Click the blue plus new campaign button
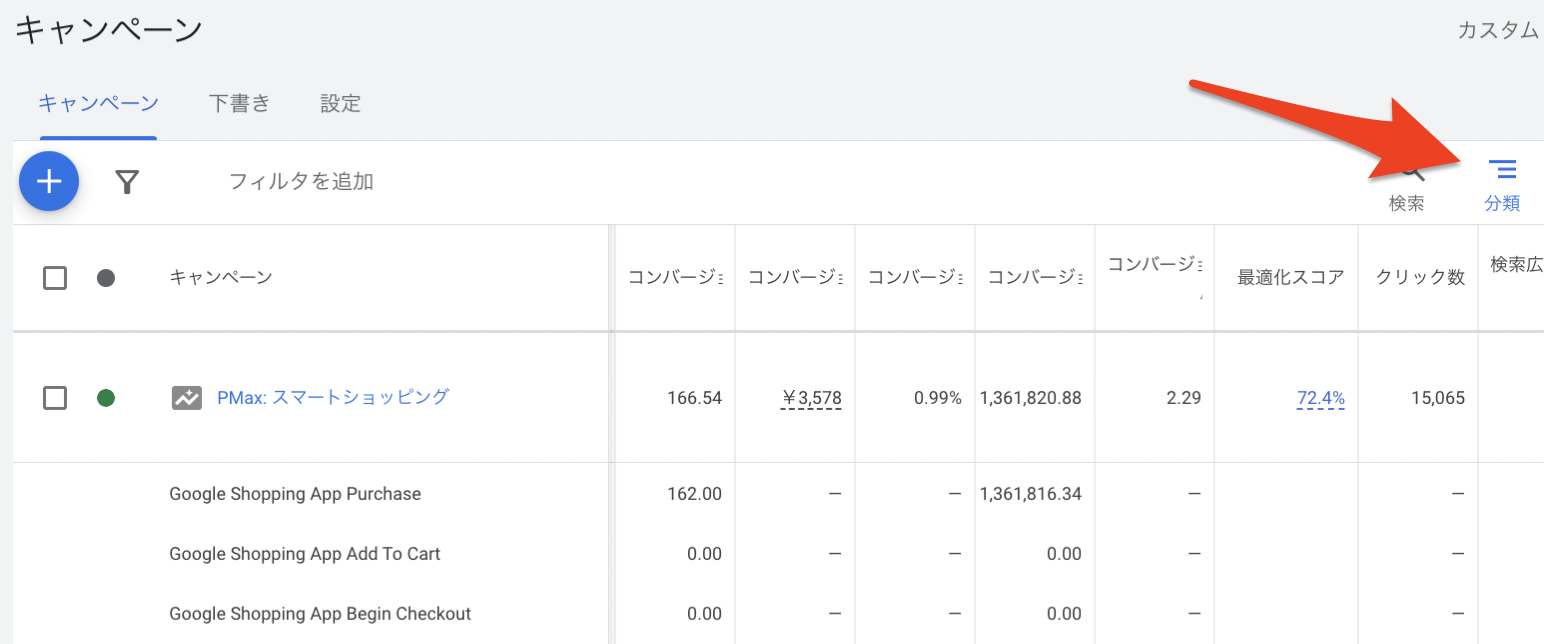1544x644 pixels. coord(49,181)
